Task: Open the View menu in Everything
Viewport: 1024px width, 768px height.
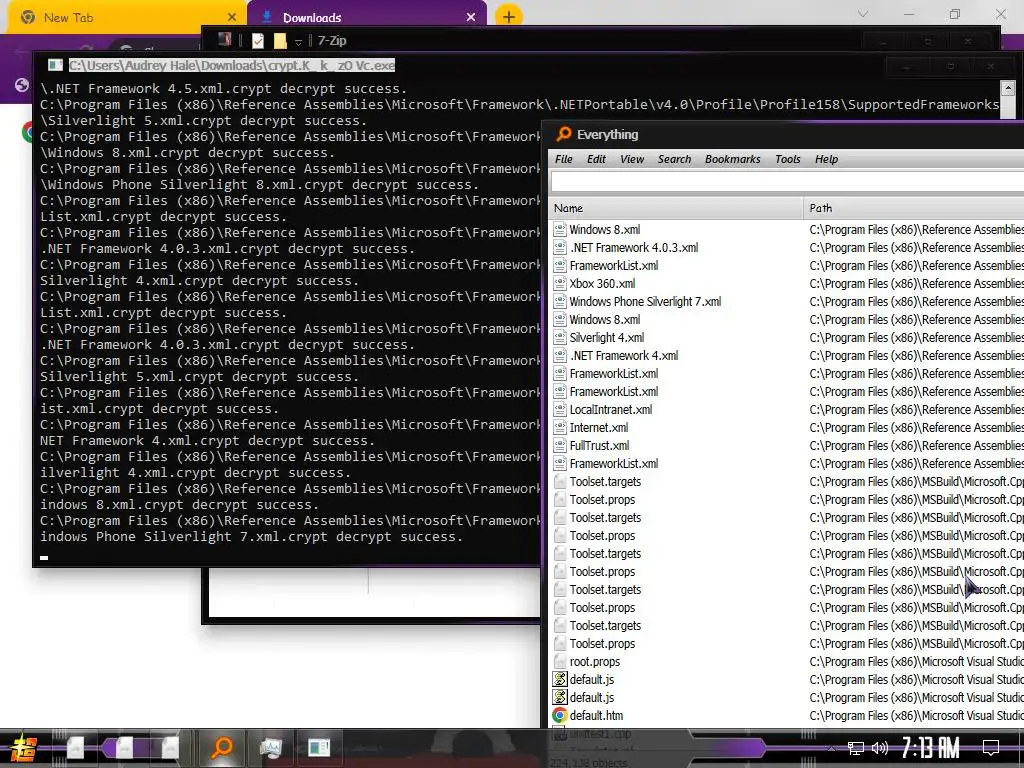Action: click(x=632, y=159)
